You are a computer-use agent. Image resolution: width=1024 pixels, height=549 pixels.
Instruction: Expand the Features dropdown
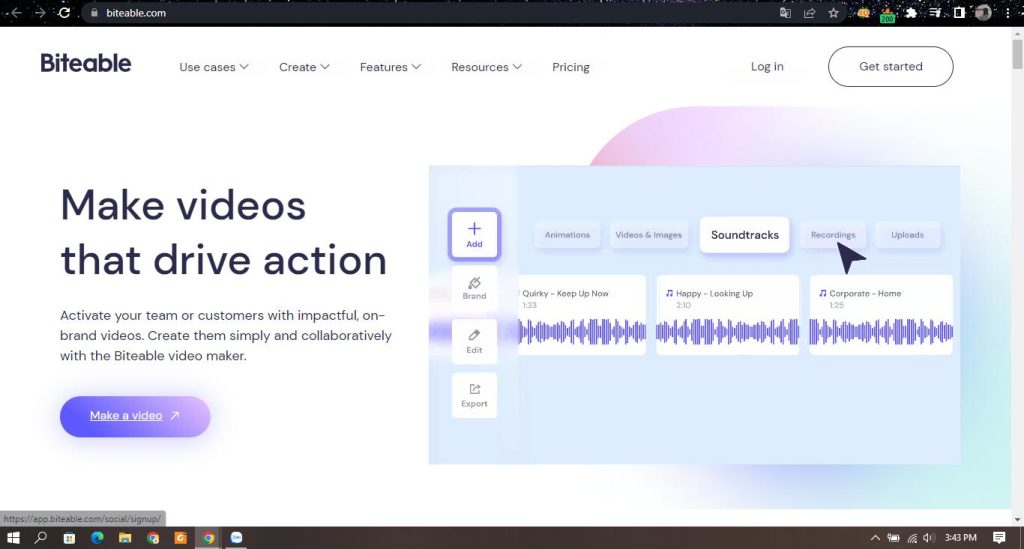[x=390, y=67]
